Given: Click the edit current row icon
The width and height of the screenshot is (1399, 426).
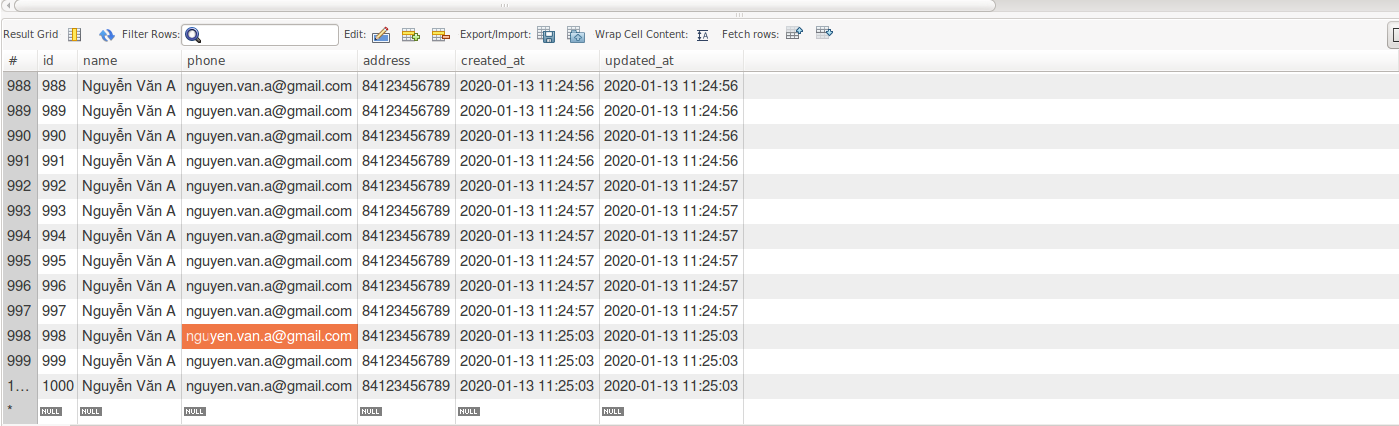Looking at the screenshot, I should 380,34.
